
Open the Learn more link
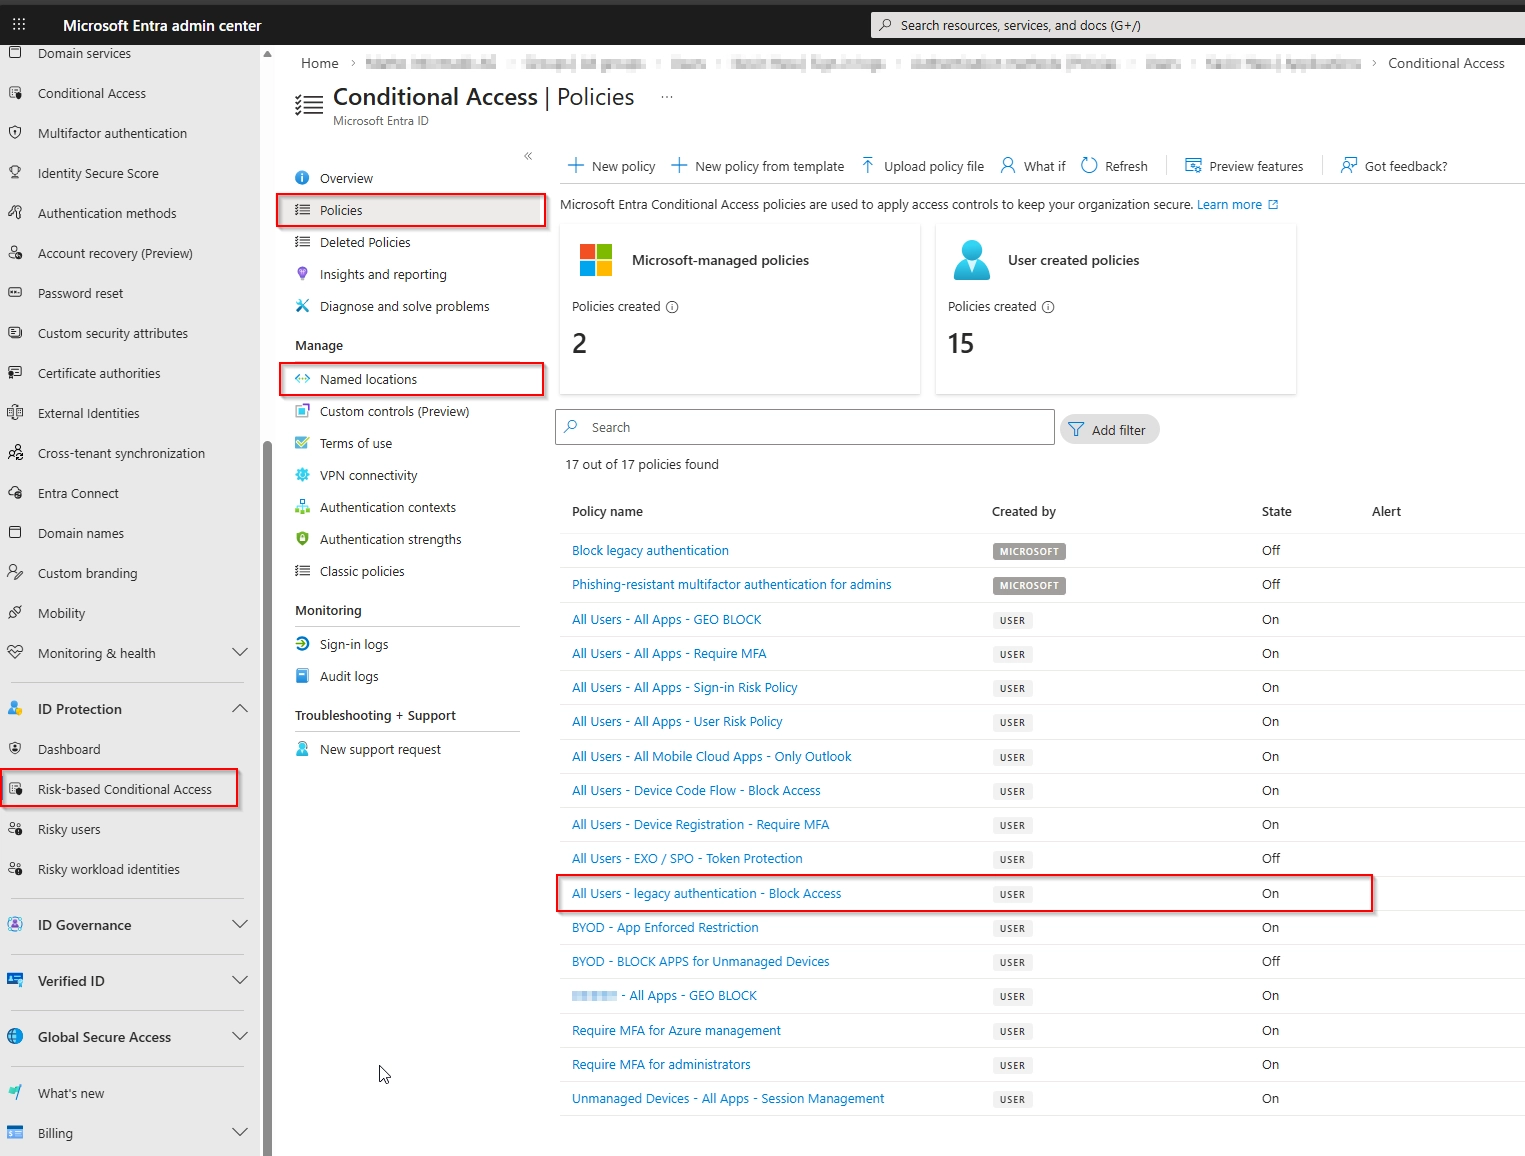coord(1231,204)
